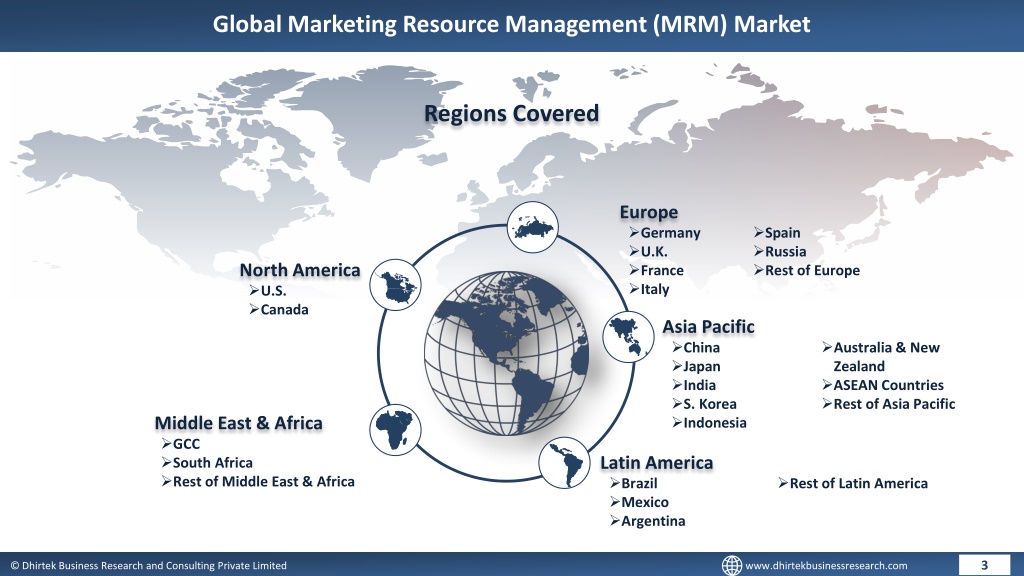This screenshot has width=1024, height=576.
Task: Select the 'North America' region heading
Action: (300, 270)
